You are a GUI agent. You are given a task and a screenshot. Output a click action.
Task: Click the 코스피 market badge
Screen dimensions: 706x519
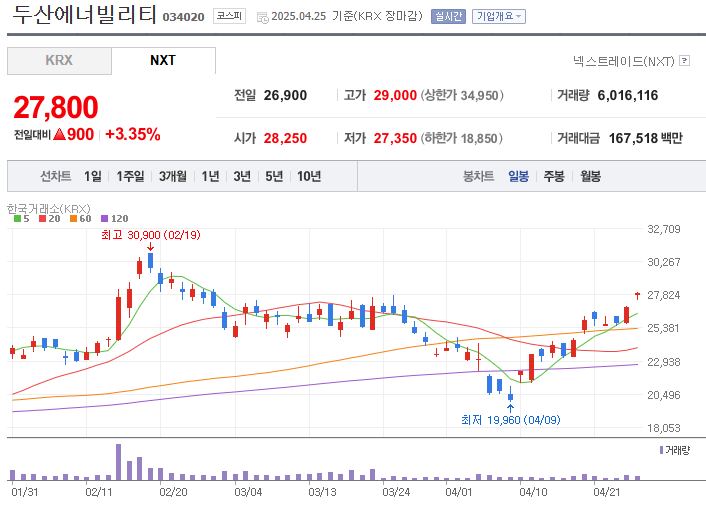(229, 16)
